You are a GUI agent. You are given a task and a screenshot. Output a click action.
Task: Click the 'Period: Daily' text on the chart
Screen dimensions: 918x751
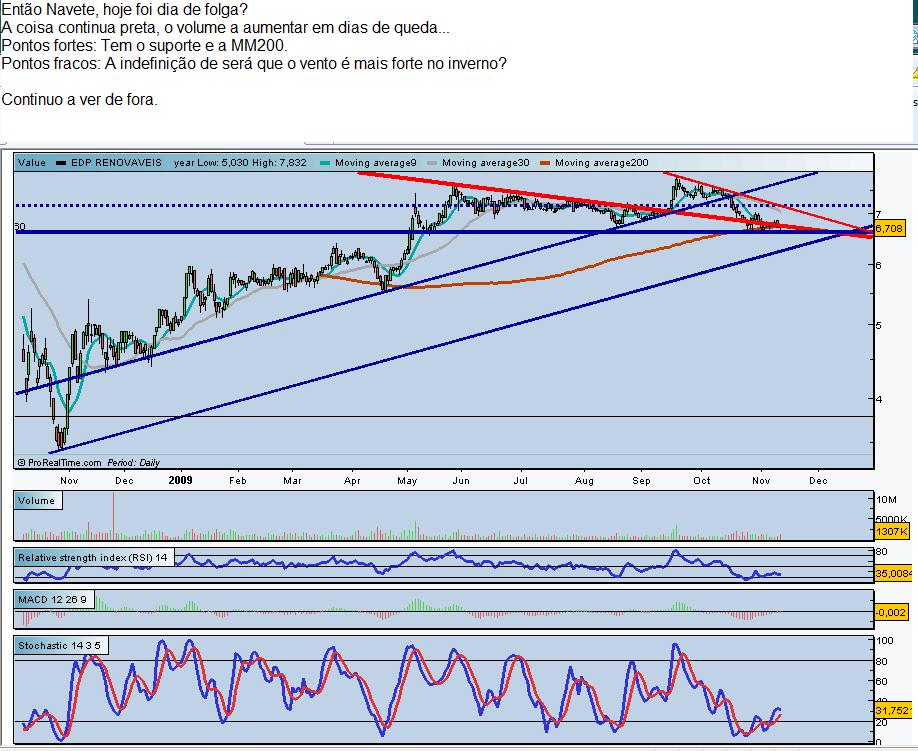pos(133,462)
